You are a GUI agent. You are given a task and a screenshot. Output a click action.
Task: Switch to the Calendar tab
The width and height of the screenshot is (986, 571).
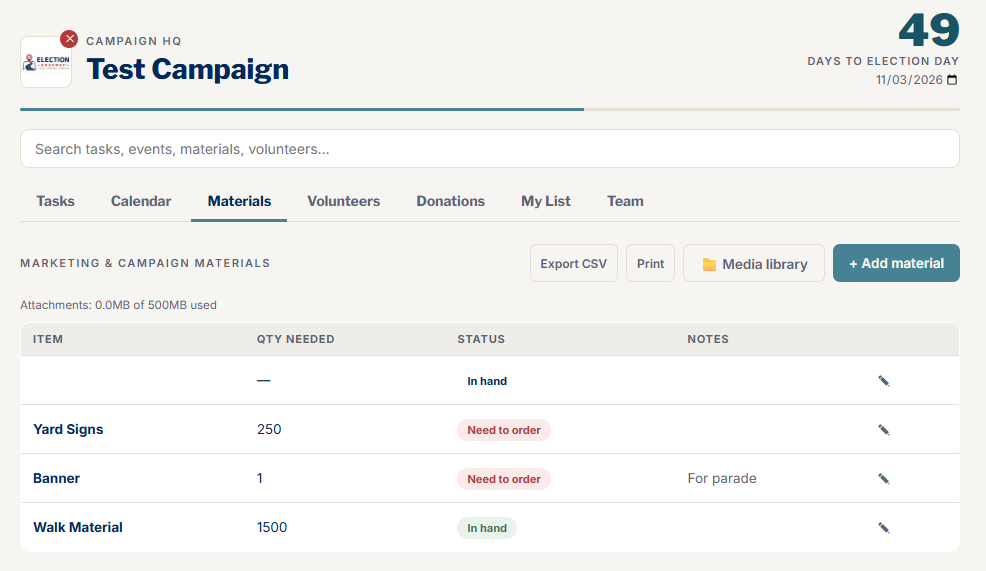tap(141, 201)
